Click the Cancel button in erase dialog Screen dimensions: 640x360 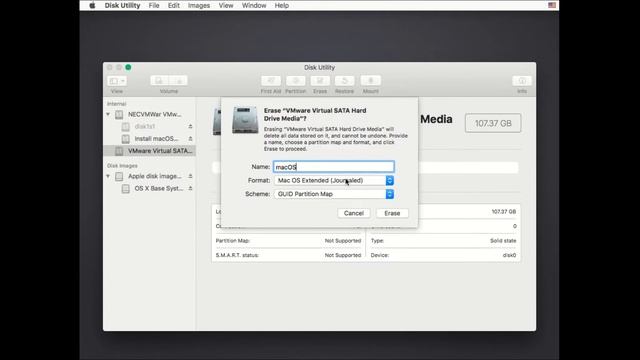(353, 213)
